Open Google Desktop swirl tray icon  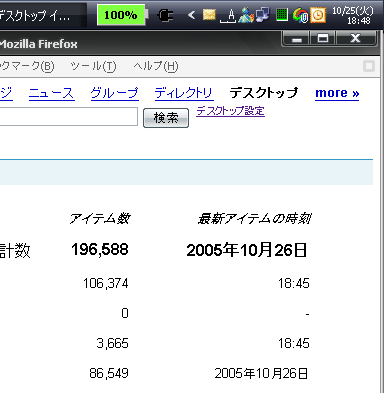[x=300, y=15]
